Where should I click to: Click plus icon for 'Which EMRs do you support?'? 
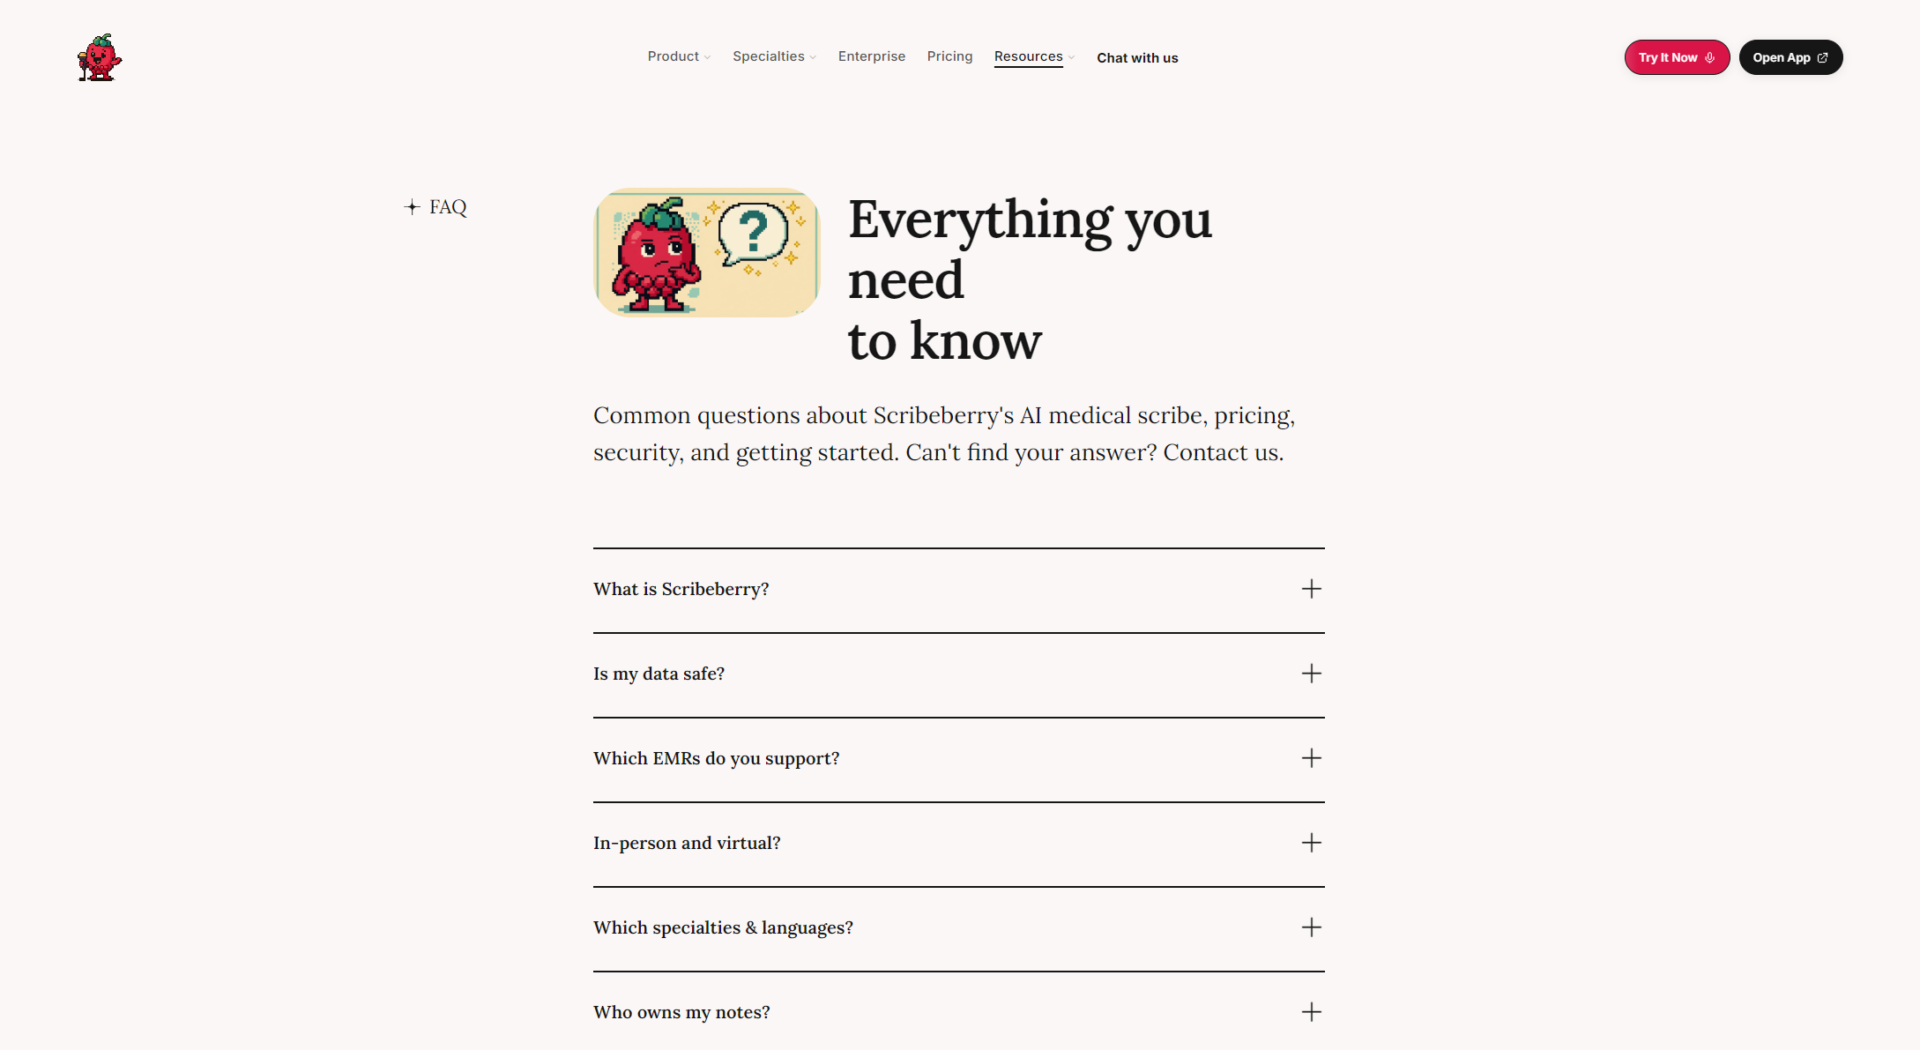[1311, 758]
